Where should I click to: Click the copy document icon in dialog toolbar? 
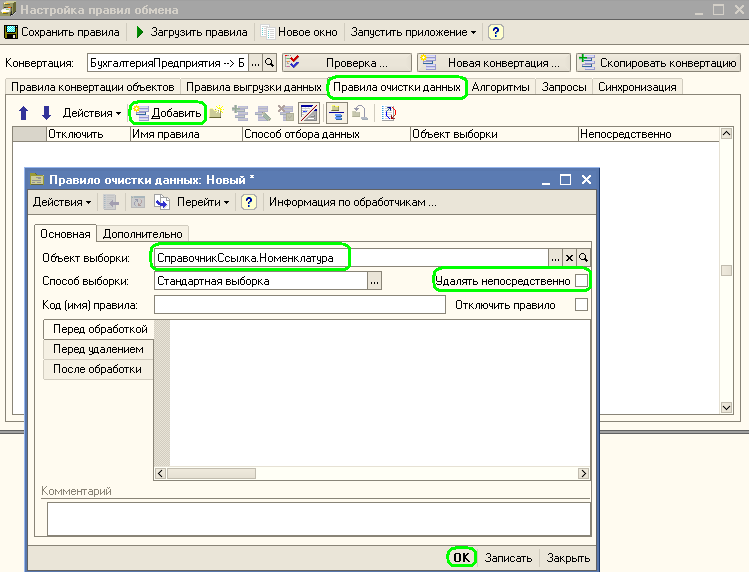[x=162, y=202]
